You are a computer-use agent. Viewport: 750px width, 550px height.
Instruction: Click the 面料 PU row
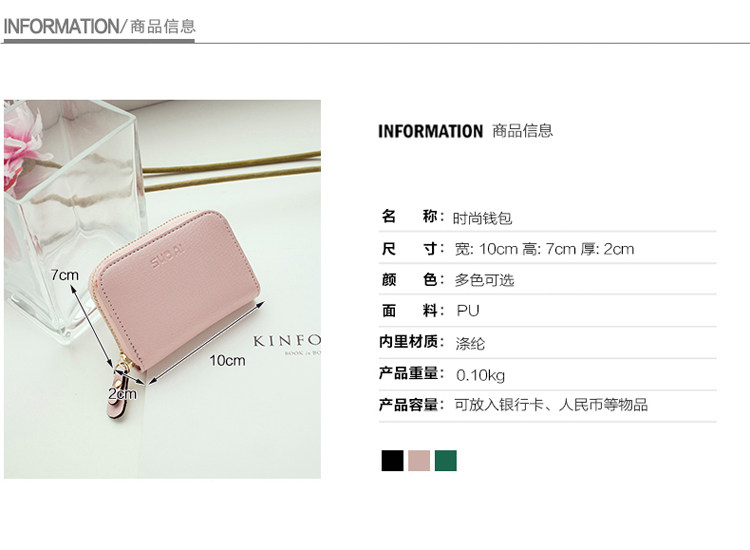pos(547,311)
